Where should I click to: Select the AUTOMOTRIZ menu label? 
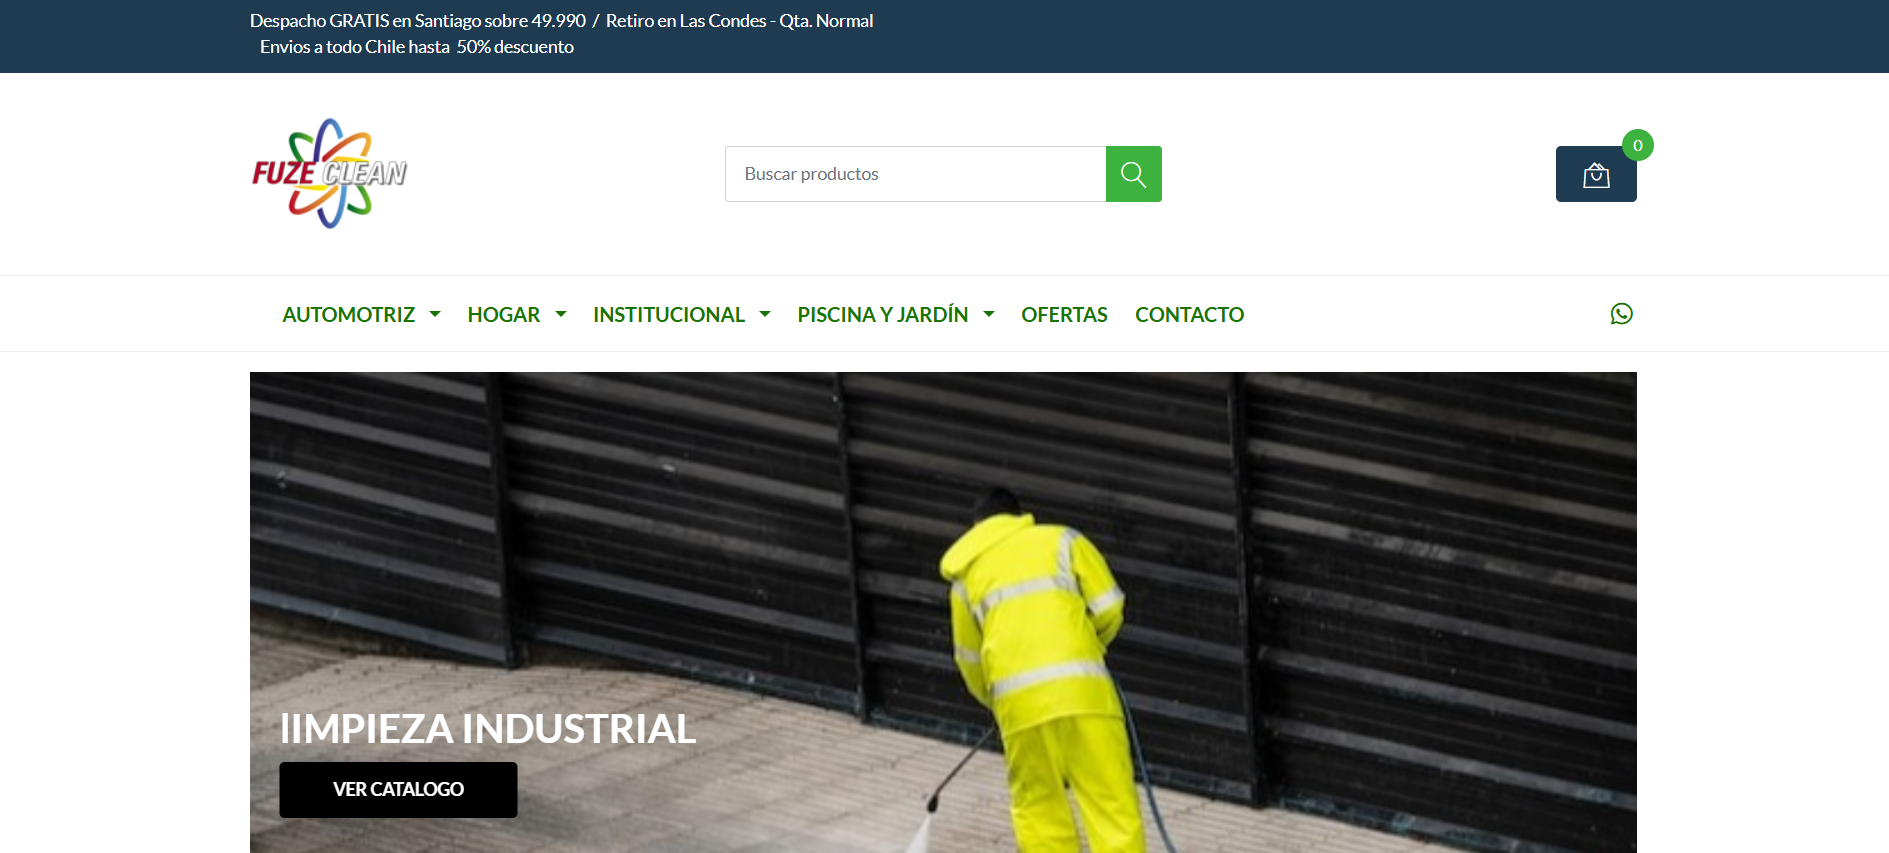(348, 314)
